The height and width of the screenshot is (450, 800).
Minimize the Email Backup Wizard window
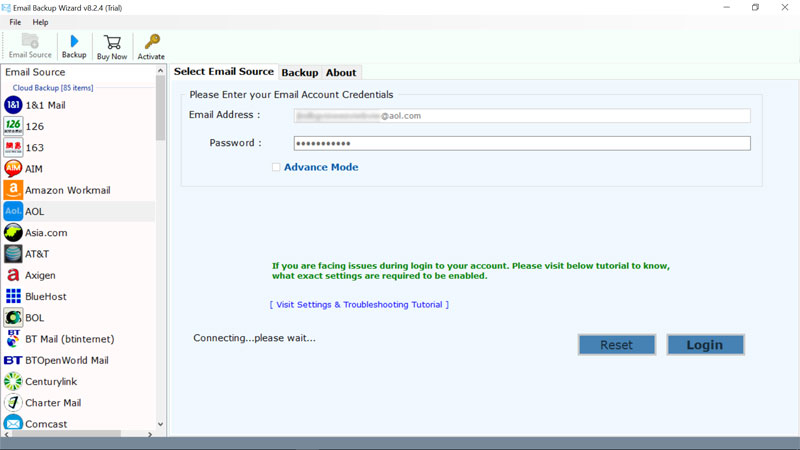[x=727, y=7]
